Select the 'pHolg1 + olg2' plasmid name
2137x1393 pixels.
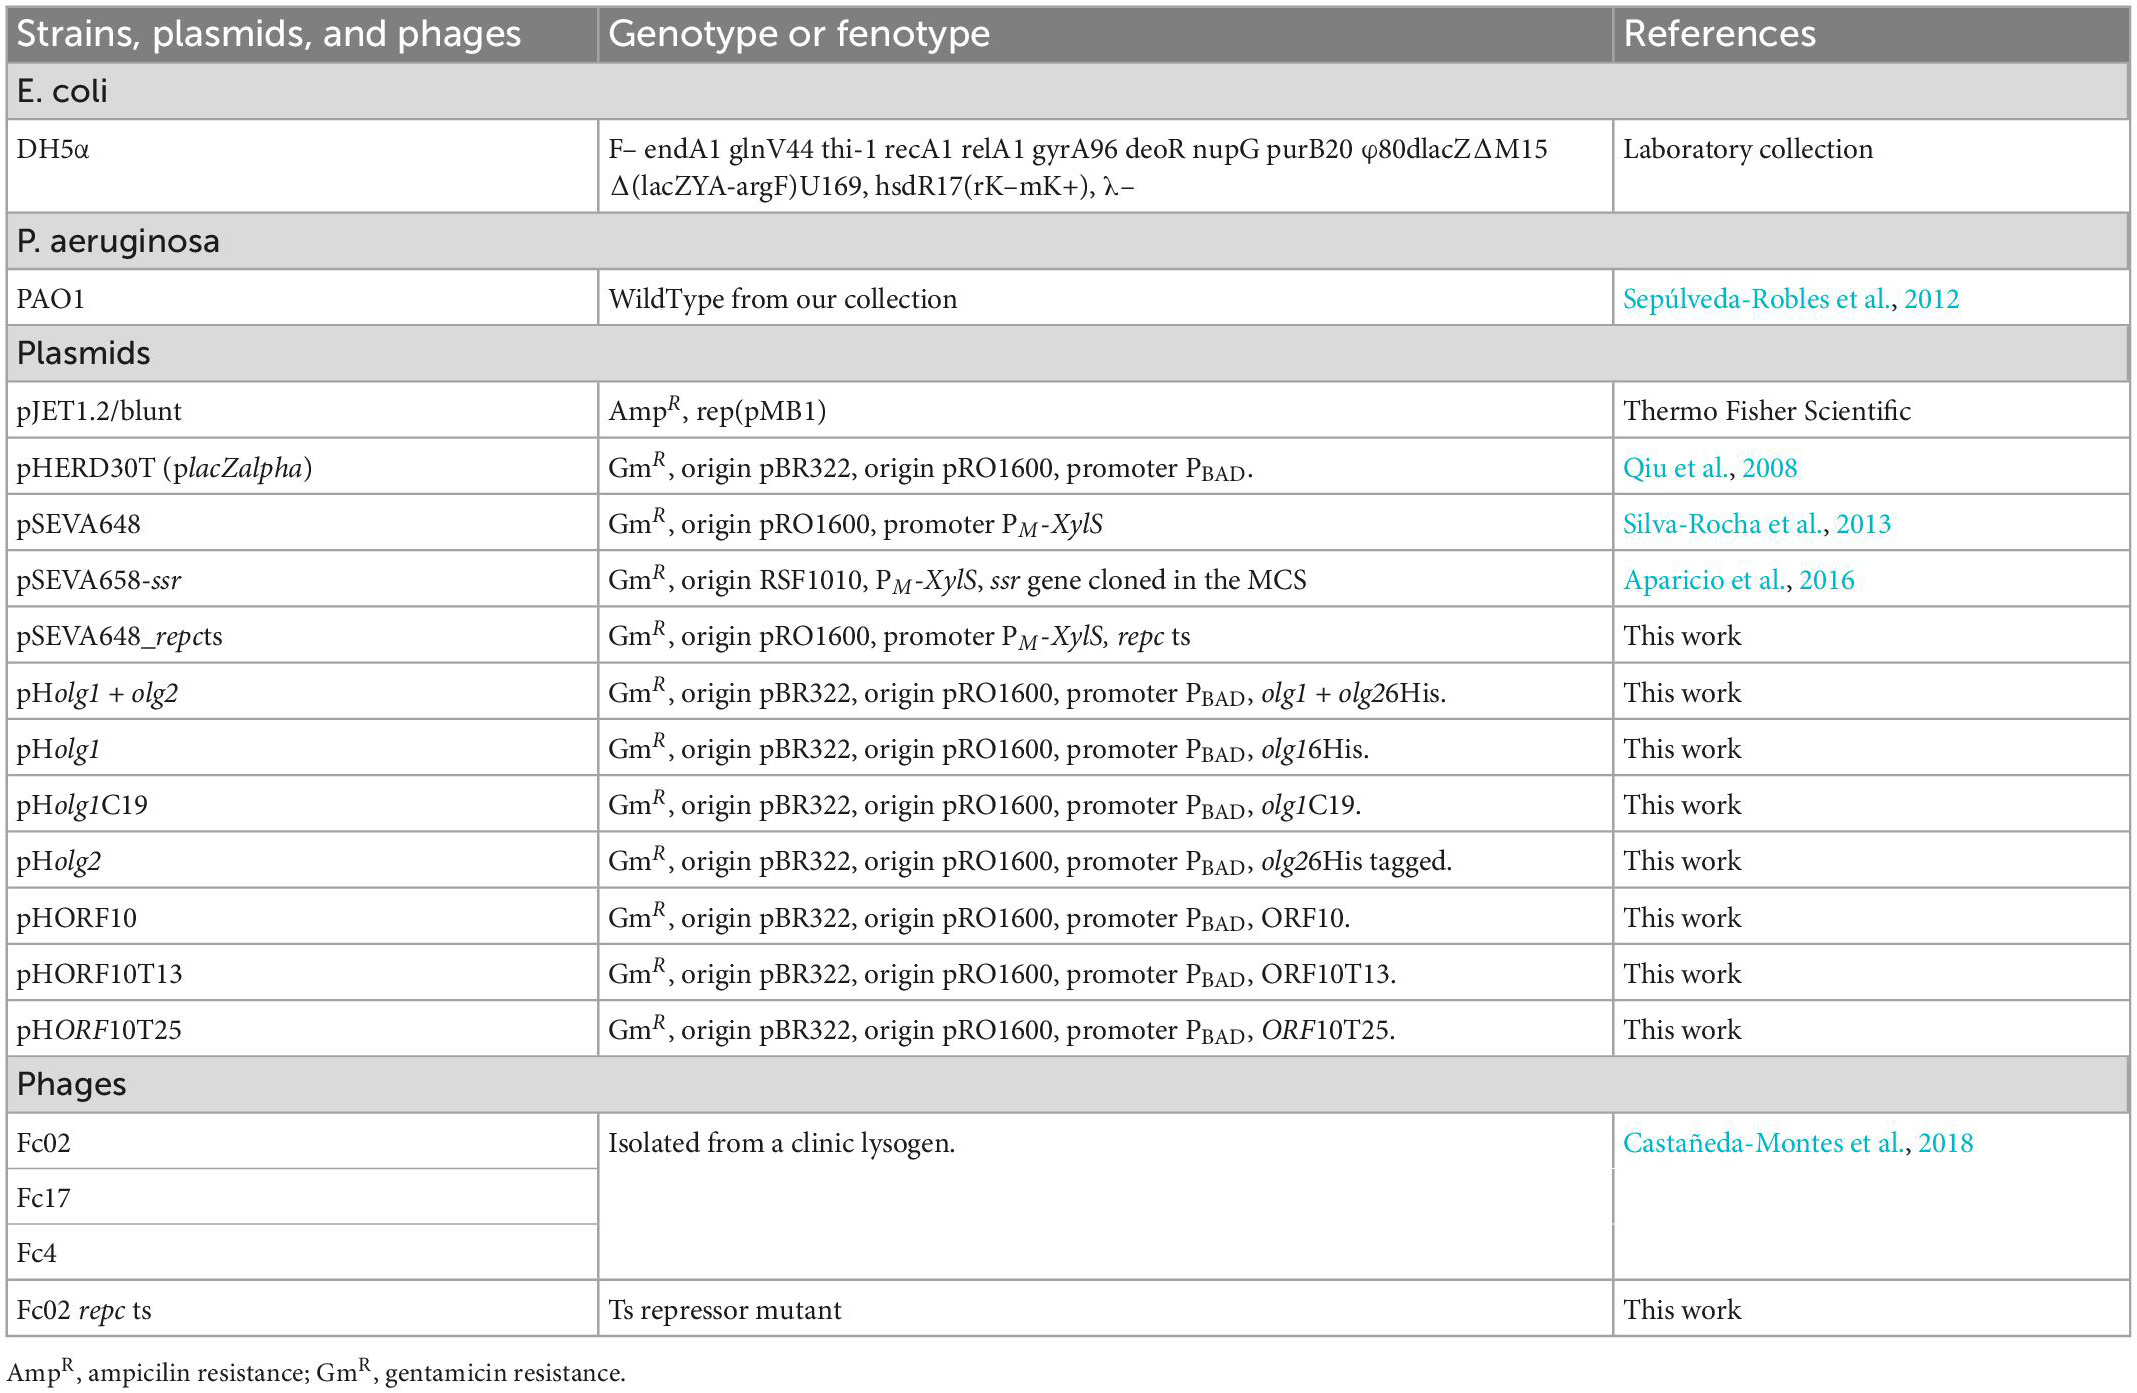tap(96, 693)
